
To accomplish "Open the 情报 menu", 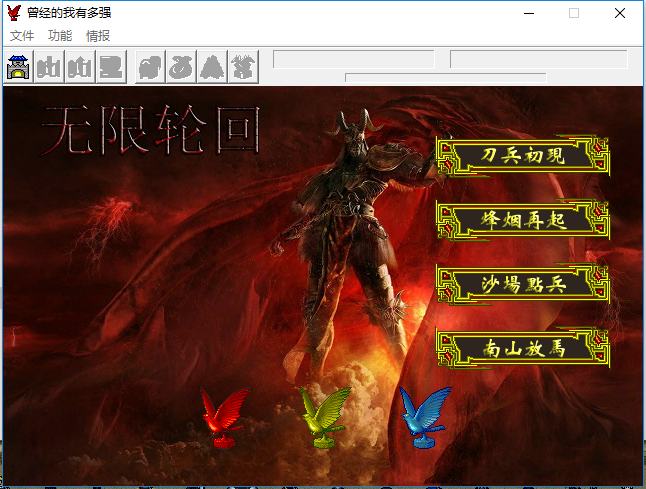I will click(x=98, y=36).
